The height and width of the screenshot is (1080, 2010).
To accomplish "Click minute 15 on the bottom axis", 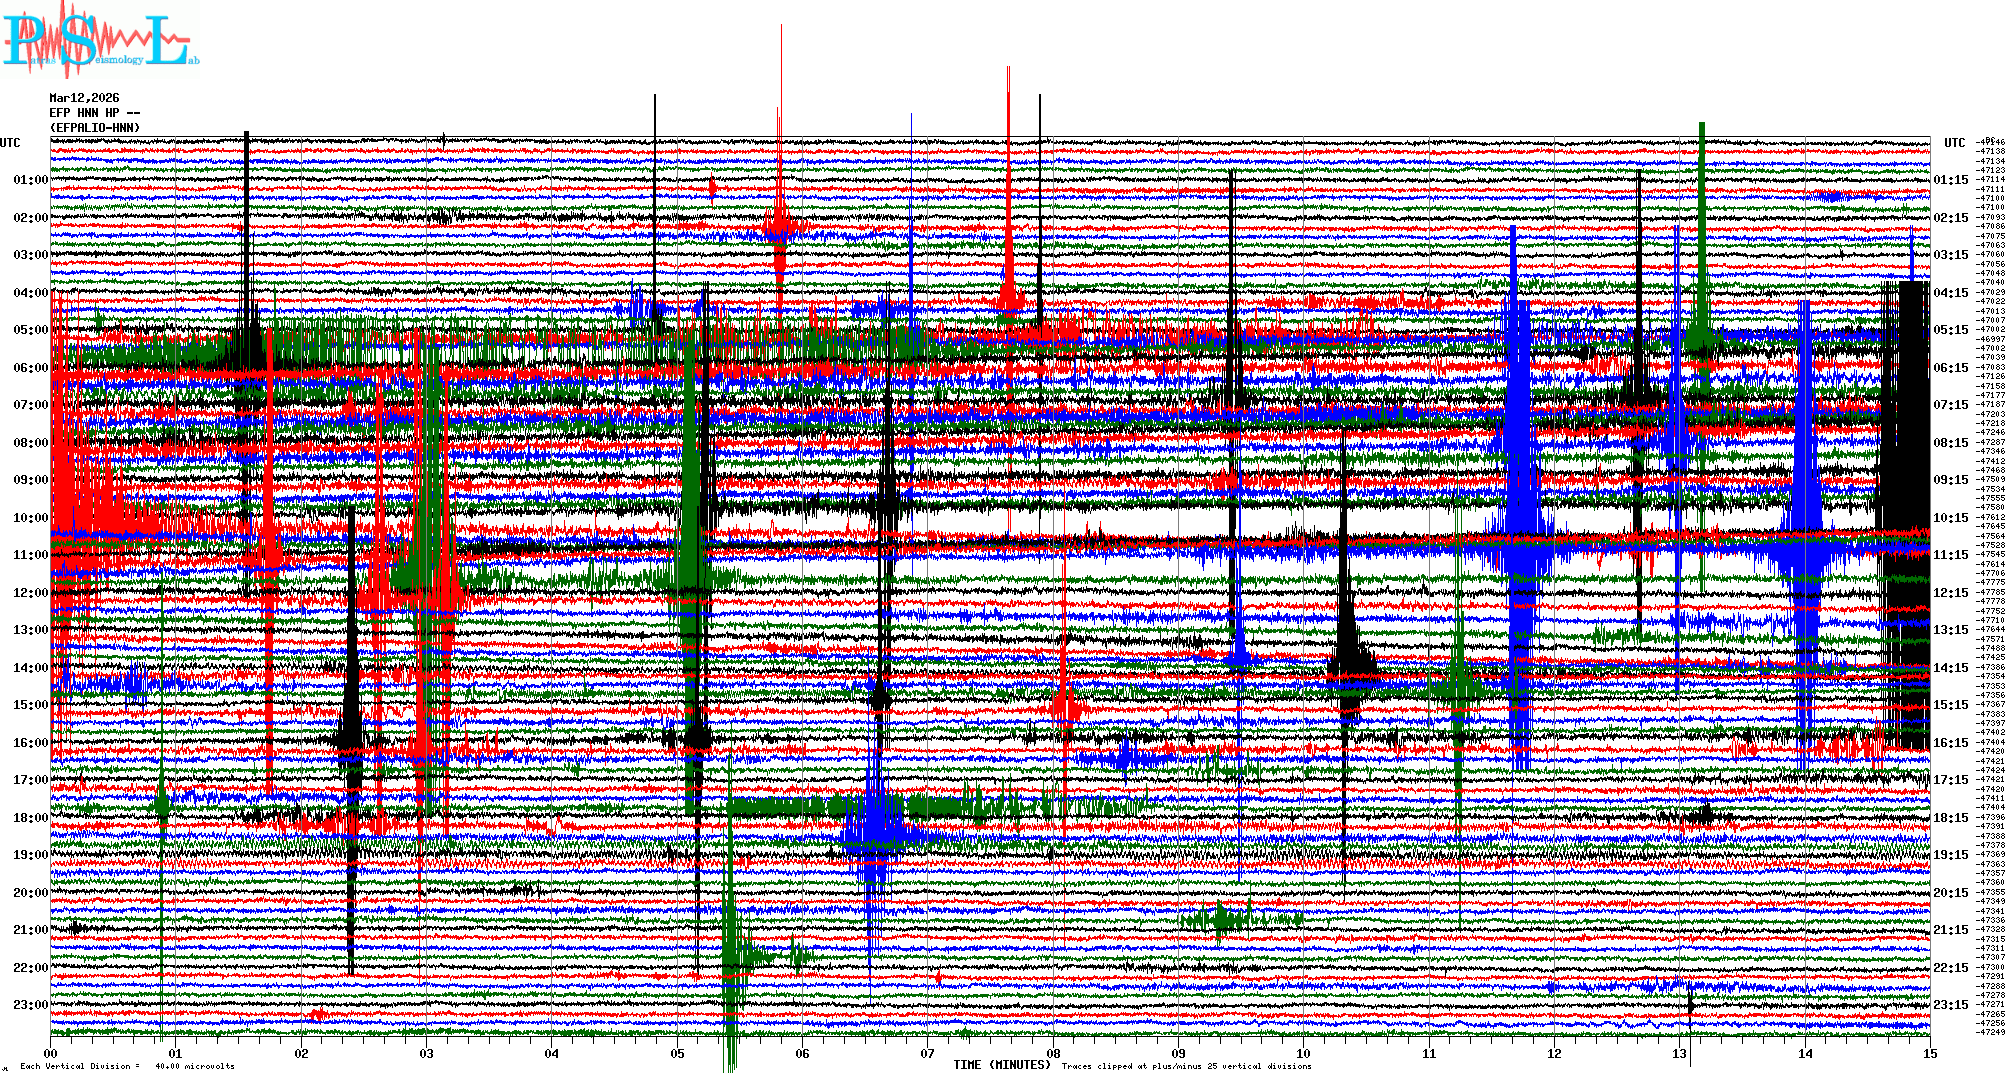I will click(1929, 1053).
